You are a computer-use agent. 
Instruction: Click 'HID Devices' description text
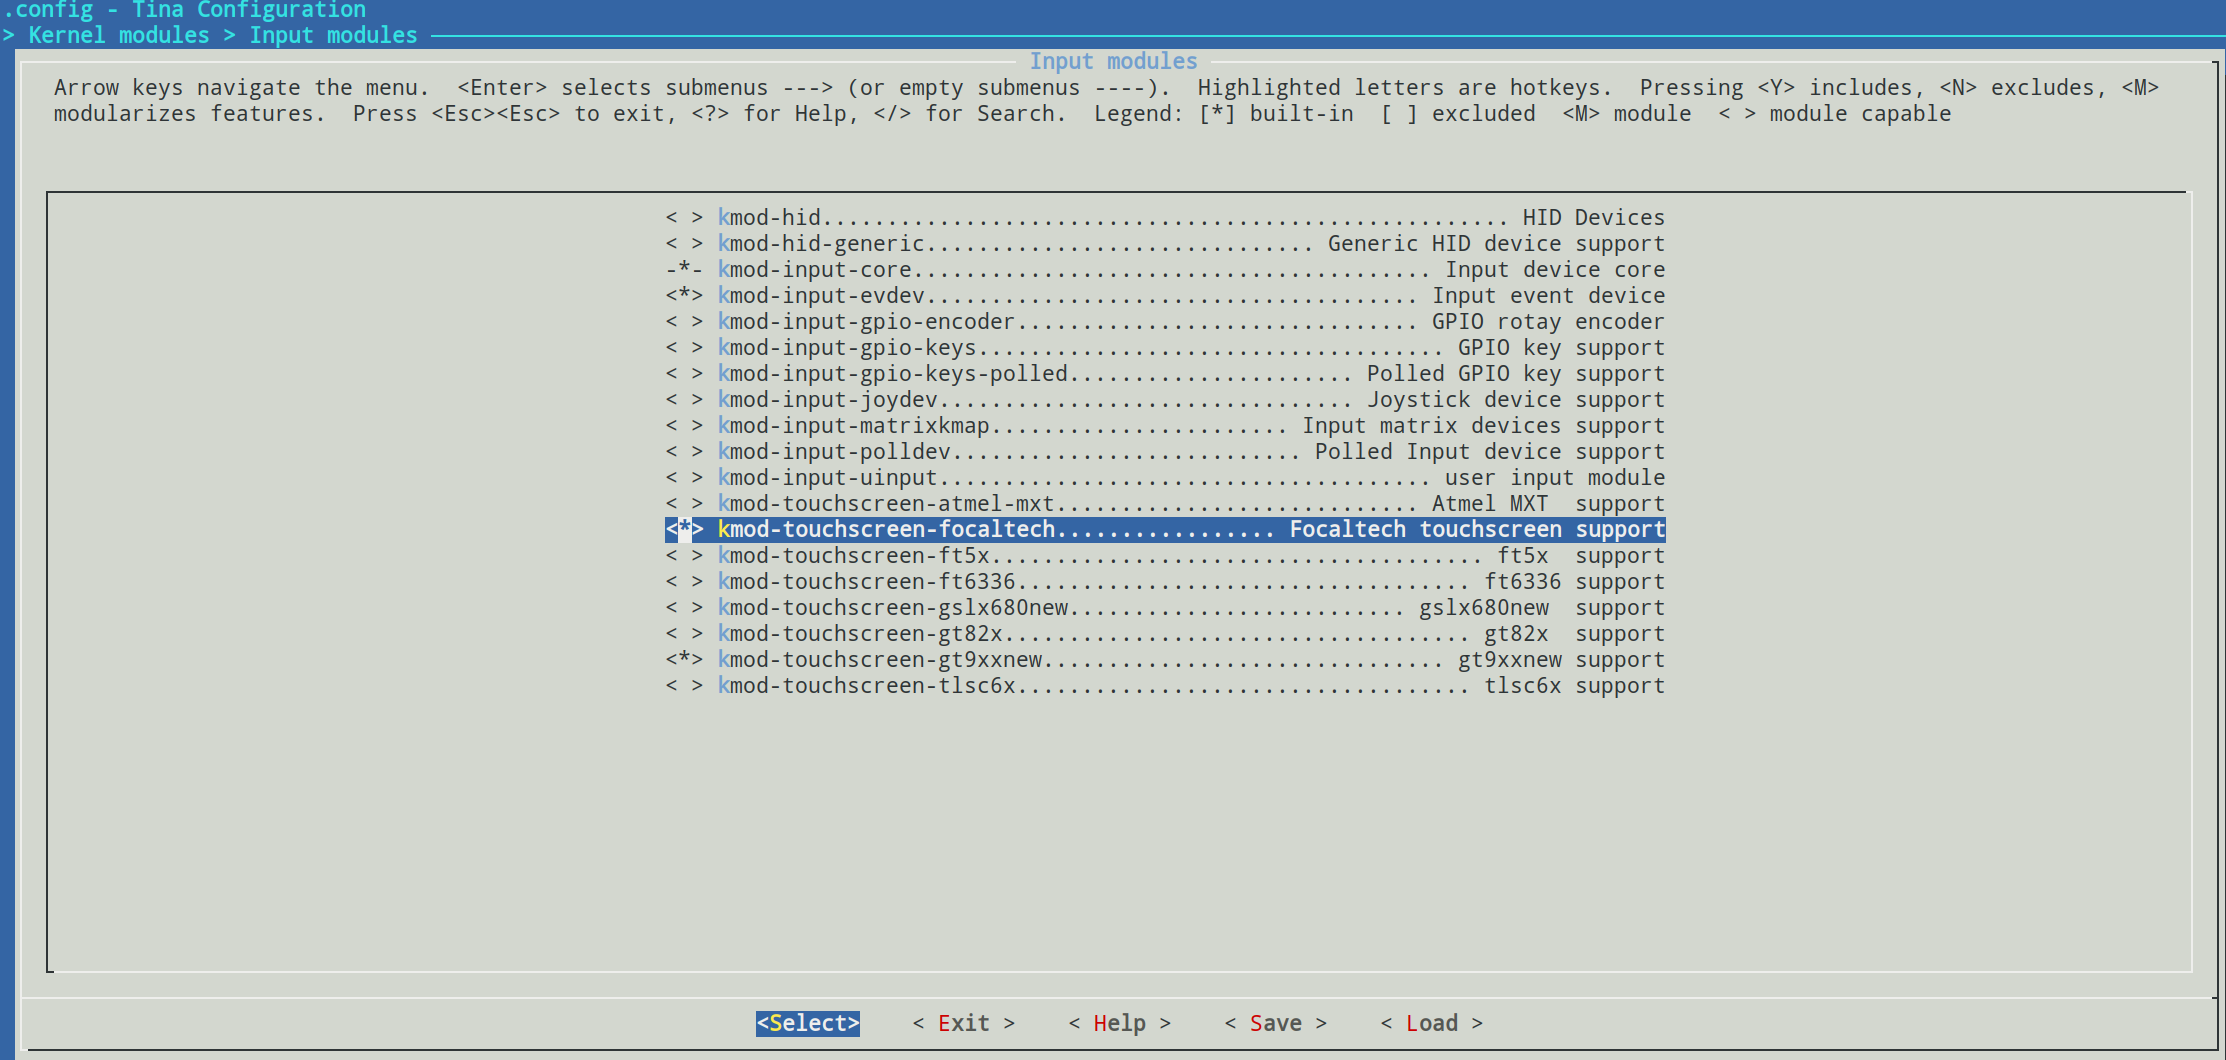tap(1594, 218)
